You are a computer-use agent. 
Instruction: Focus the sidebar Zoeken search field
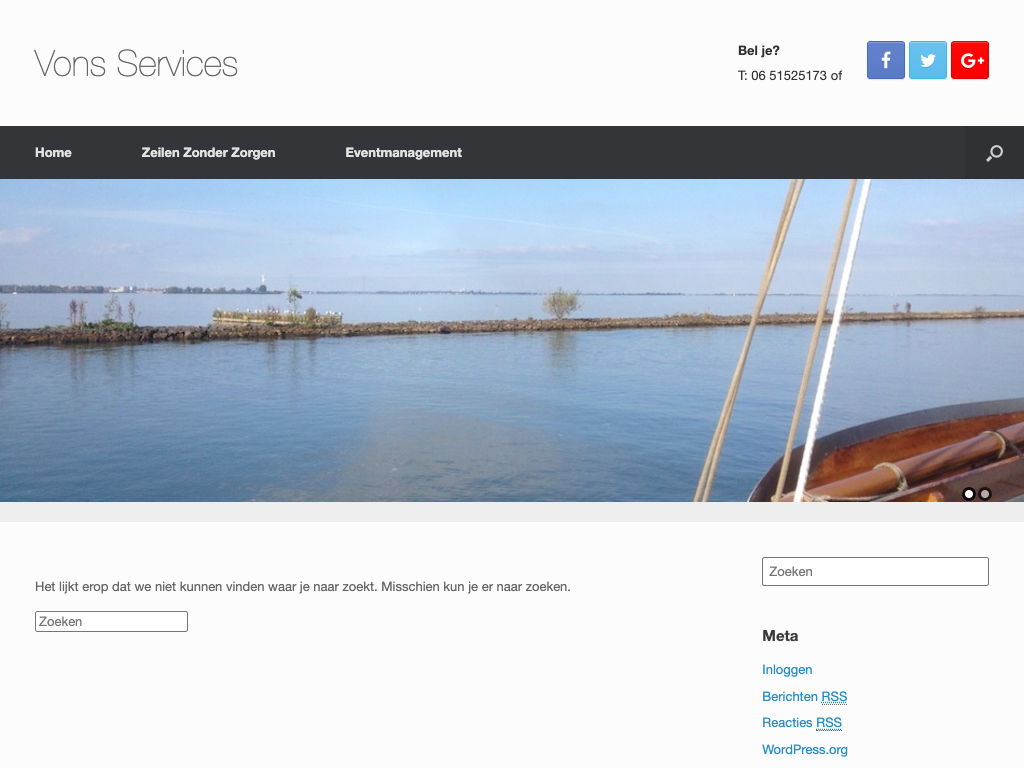pos(875,571)
